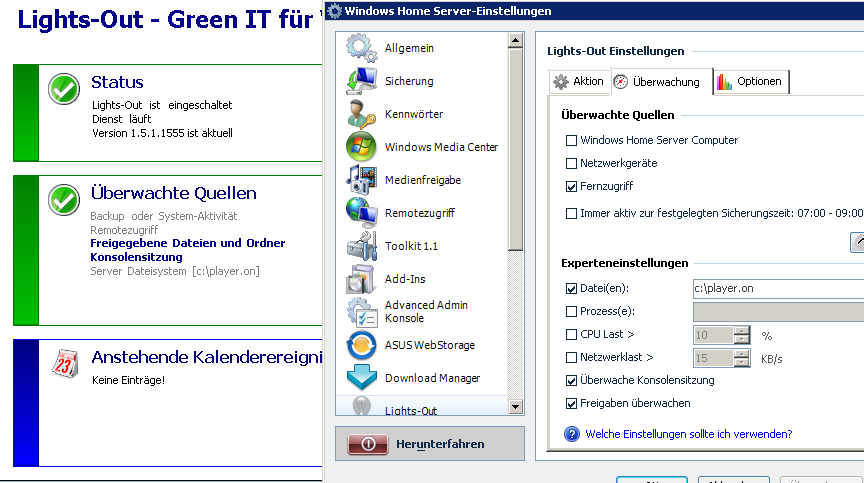
Task: Decrease Netzwerklast value with down arrow
Action: (x=741, y=362)
